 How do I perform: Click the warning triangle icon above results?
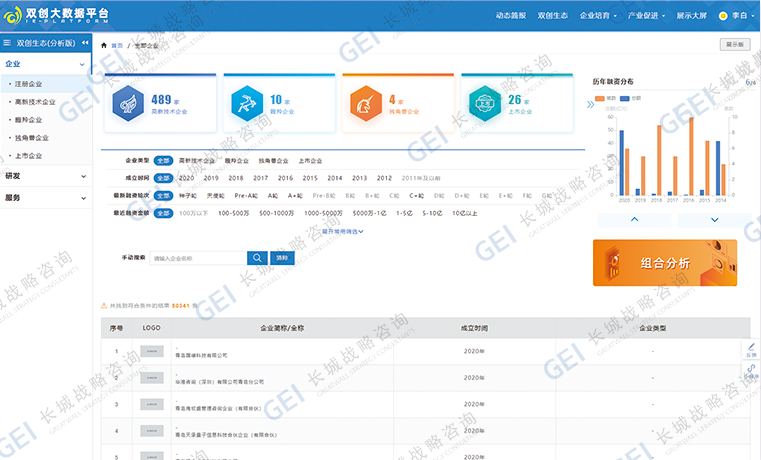[x=104, y=306]
